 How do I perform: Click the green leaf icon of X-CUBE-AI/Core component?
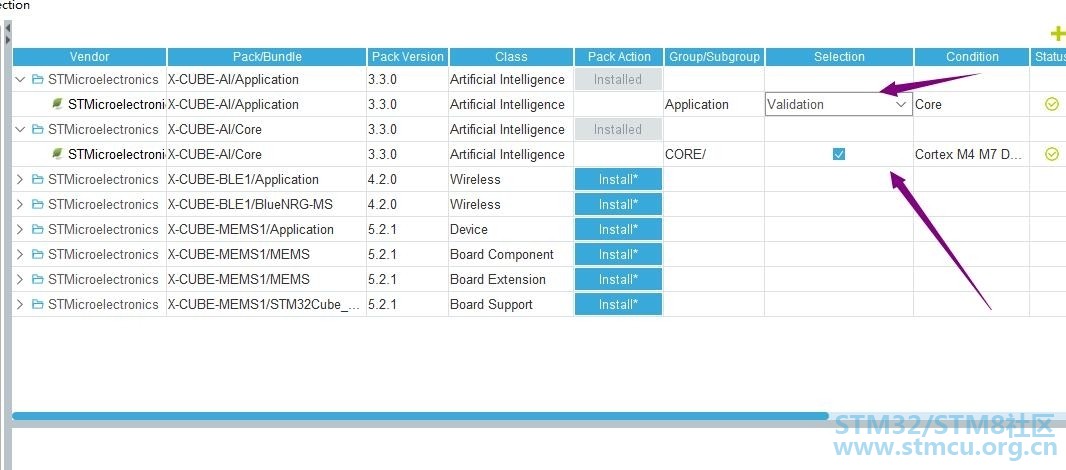click(58, 154)
